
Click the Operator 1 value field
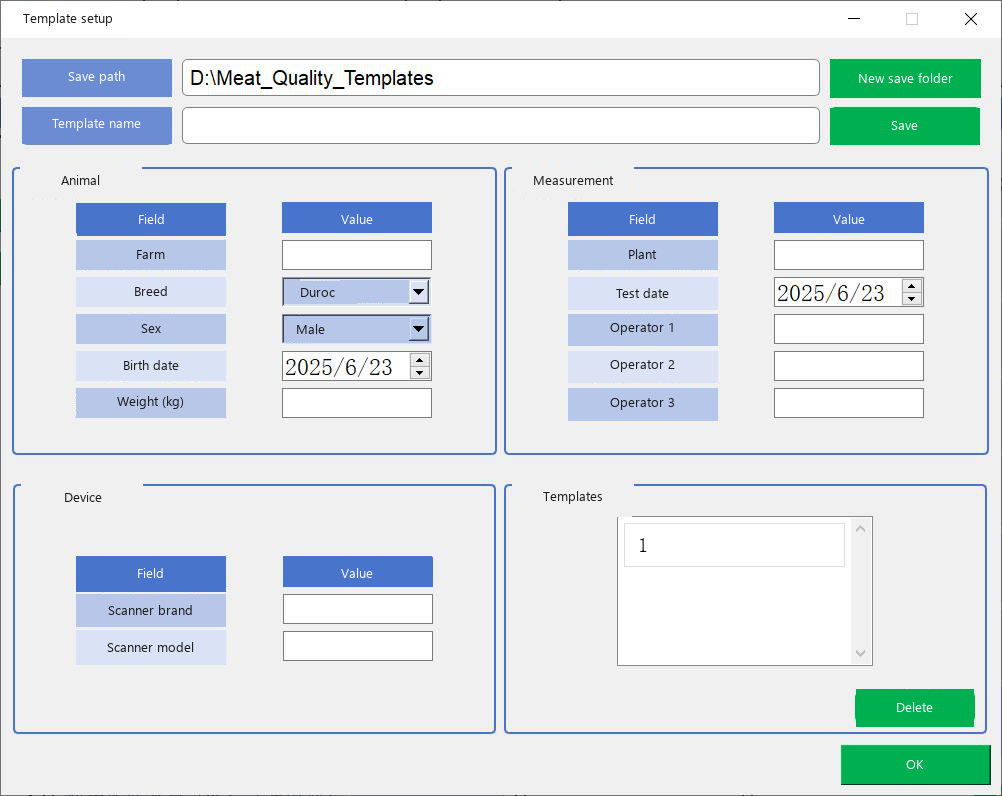[x=849, y=329]
